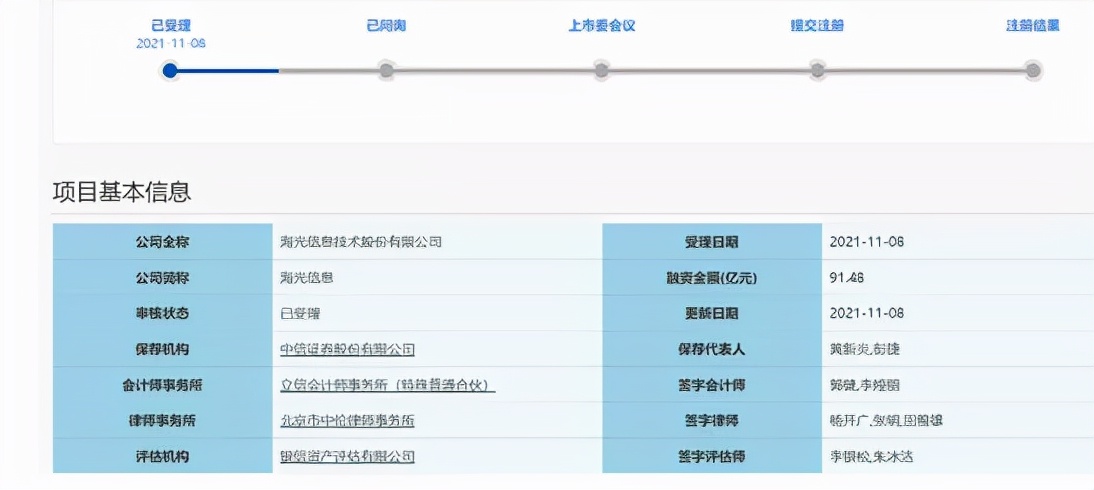Click the 受理日期 header cell
Screen dimensions: 1094x490
point(712,242)
